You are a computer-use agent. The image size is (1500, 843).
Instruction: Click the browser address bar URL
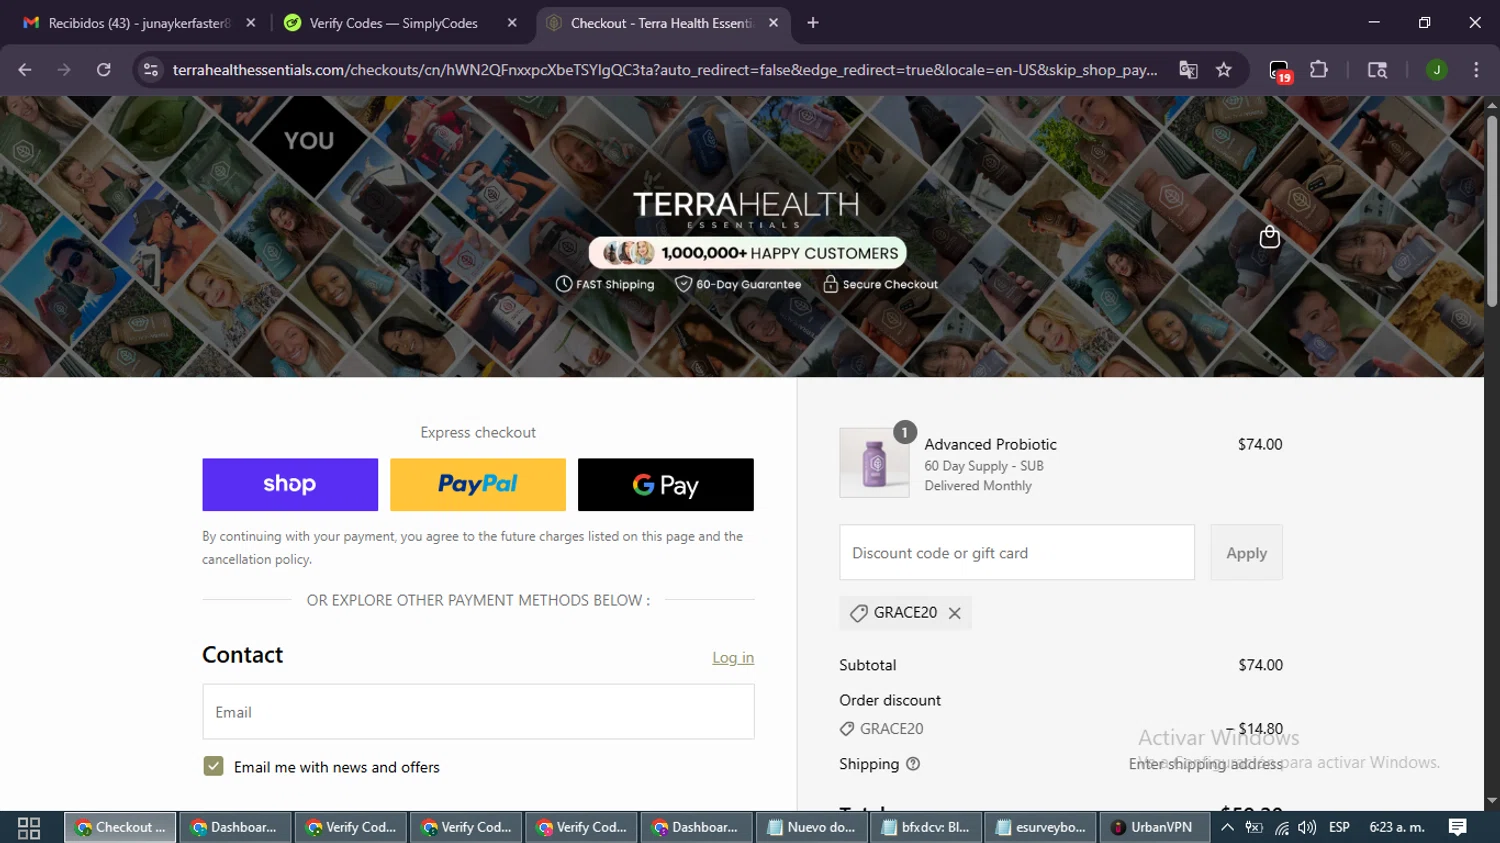[665, 70]
